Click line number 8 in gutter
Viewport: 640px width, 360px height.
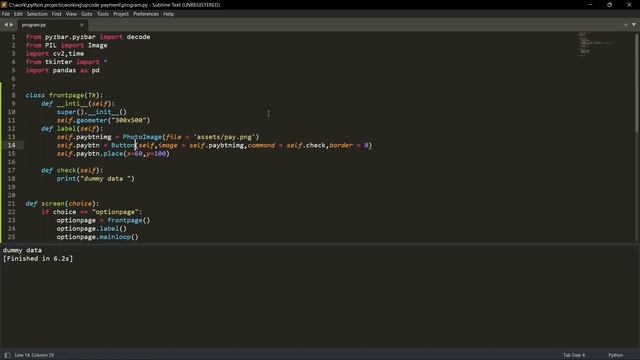(13, 95)
